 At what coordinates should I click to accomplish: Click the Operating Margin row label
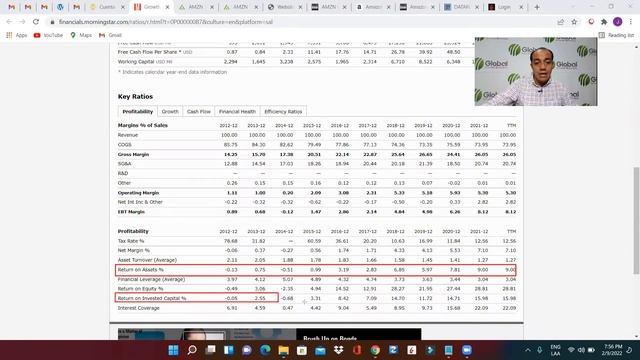[x=138, y=193]
